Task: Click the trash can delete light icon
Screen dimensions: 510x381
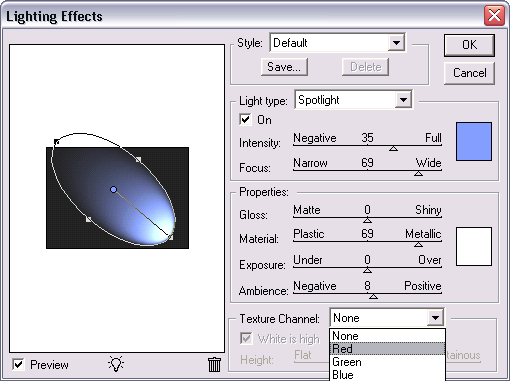Action: click(214, 364)
